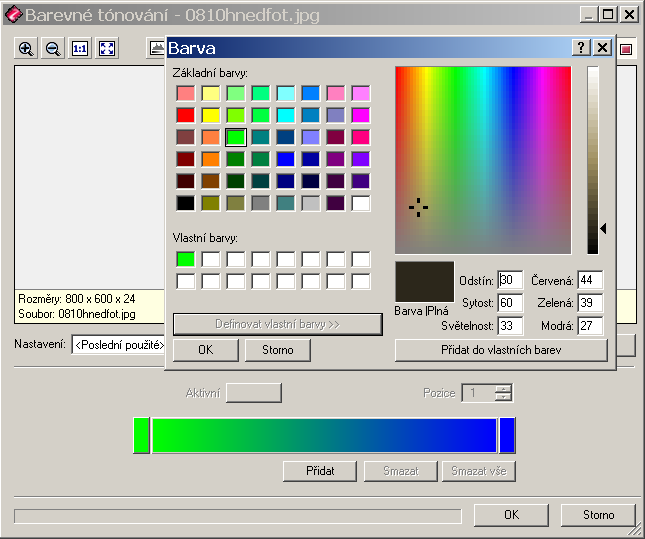The width and height of the screenshot is (645, 539).
Task: Click the zoom in magnifier icon
Action: tap(26, 48)
